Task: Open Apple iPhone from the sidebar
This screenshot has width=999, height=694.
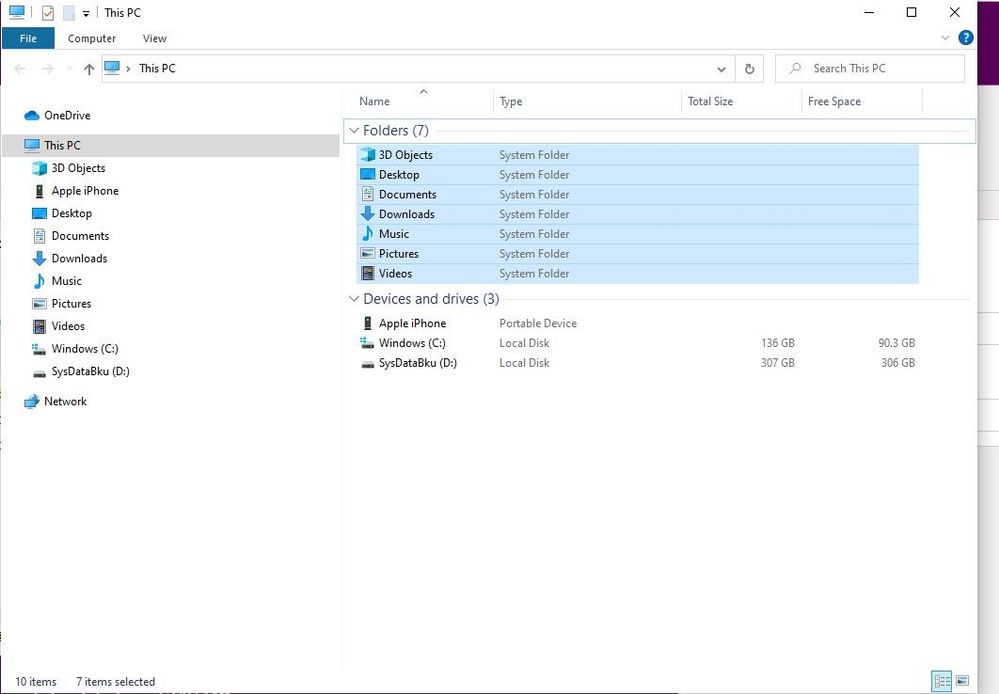Action: point(85,190)
